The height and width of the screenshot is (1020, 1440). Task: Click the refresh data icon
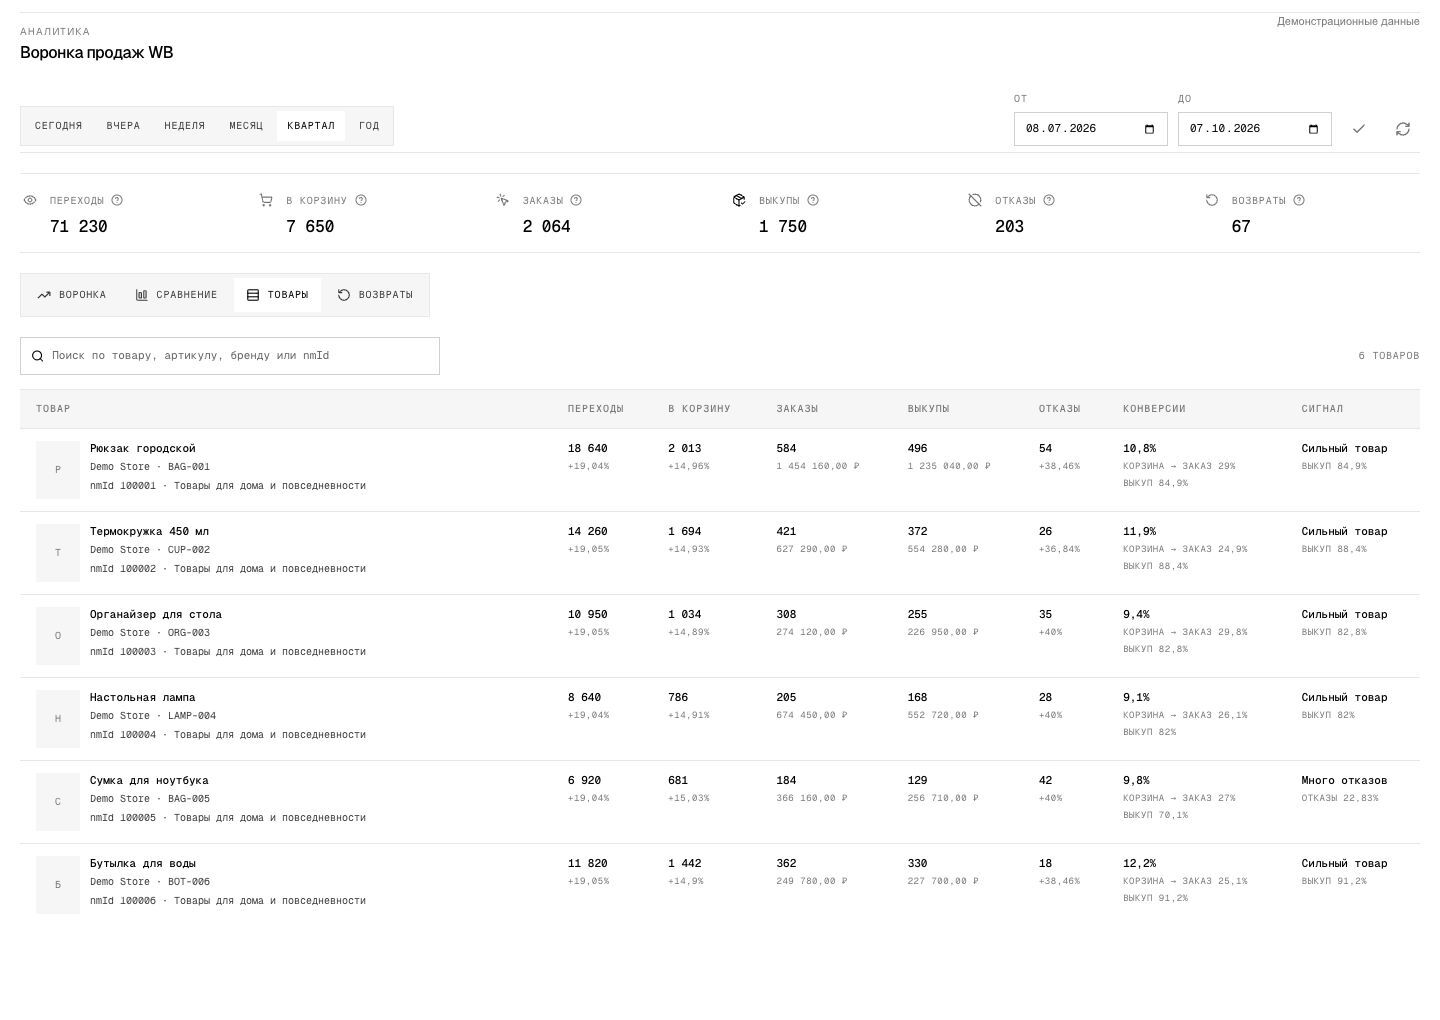(1403, 129)
